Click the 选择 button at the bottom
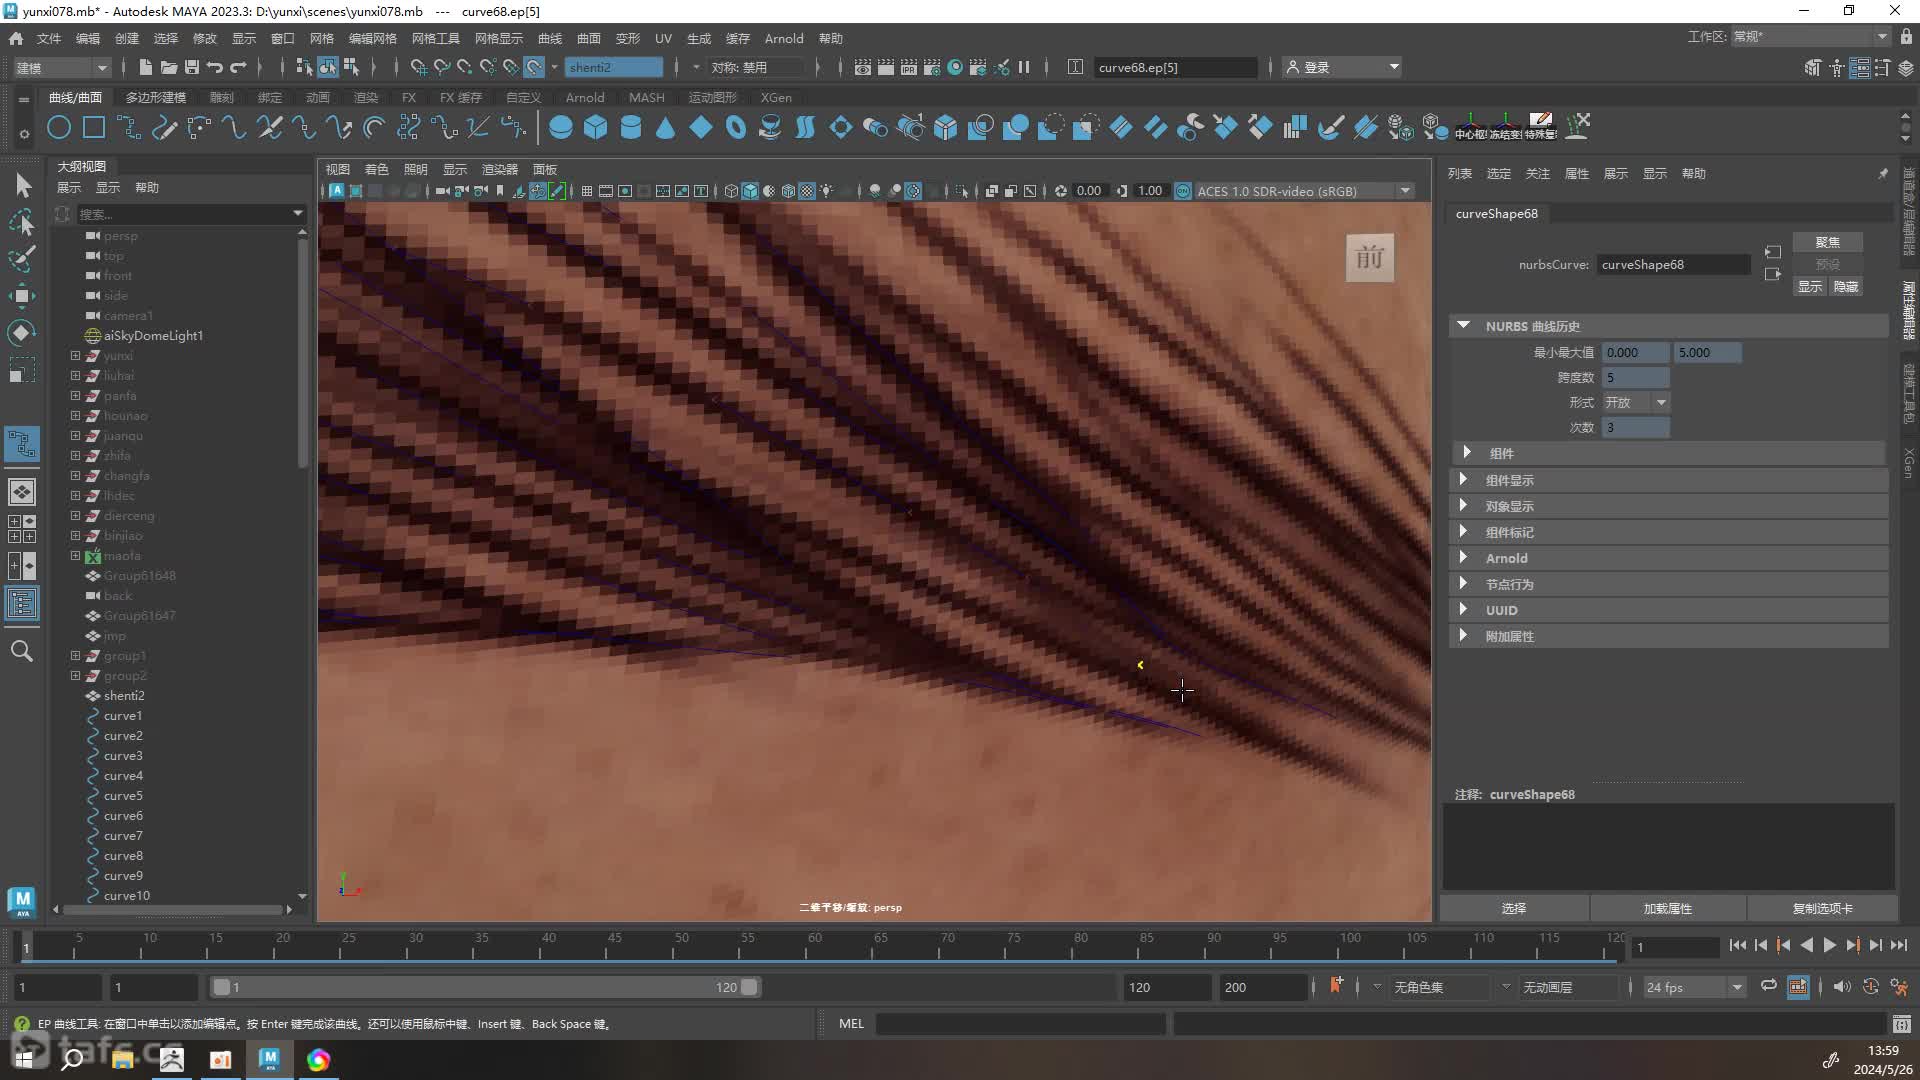Image resolution: width=1920 pixels, height=1080 pixels. [x=1514, y=908]
